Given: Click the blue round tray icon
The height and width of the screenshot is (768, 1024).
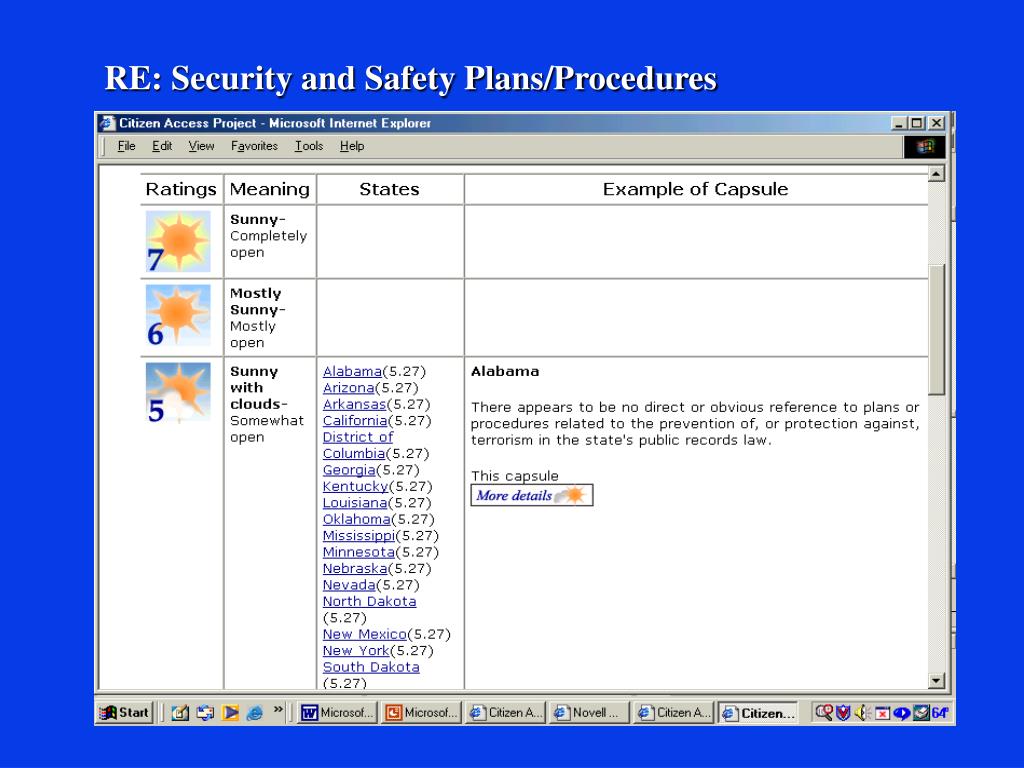Looking at the screenshot, I should (902, 713).
